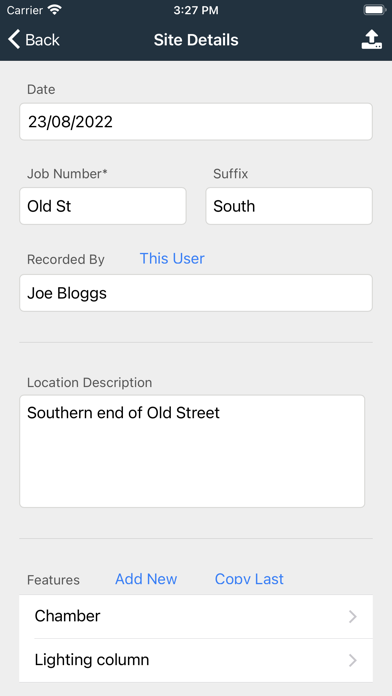Go Back to previous screen
This screenshot has width=392, height=696.
pyautogui.click(x=34, y=40)
